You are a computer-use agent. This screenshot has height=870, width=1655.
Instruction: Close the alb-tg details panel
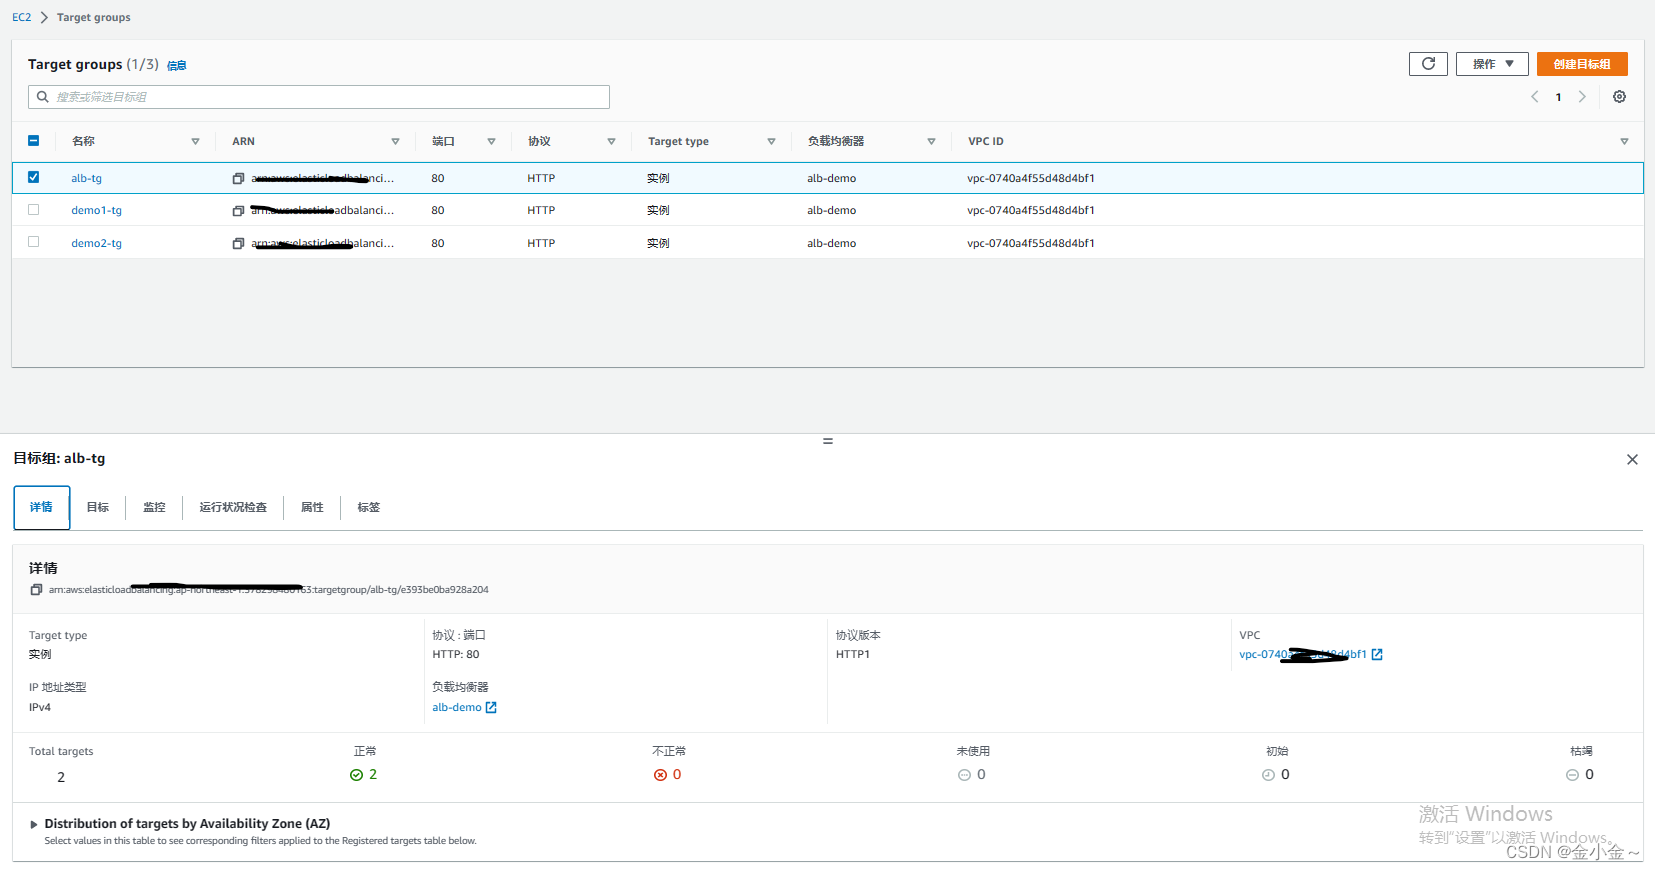click(x=1632, y=460)
